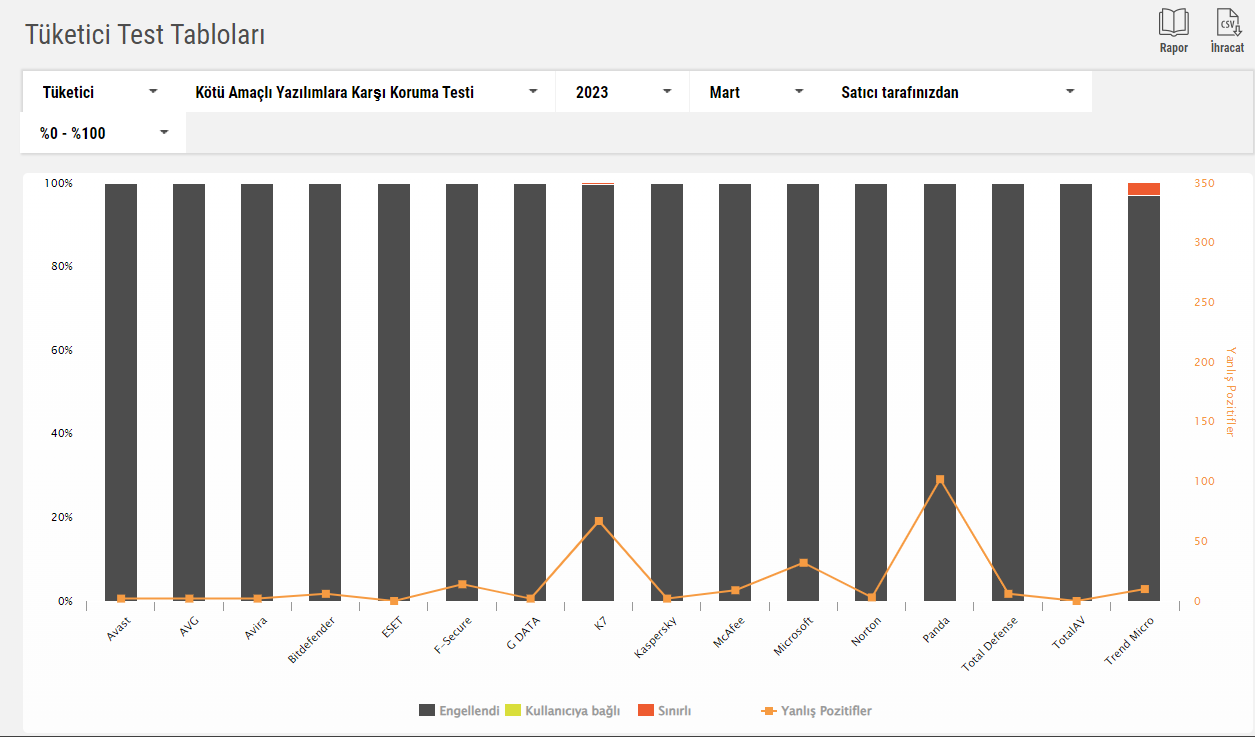Open the 2023 year dropdown

pos(623,92)
